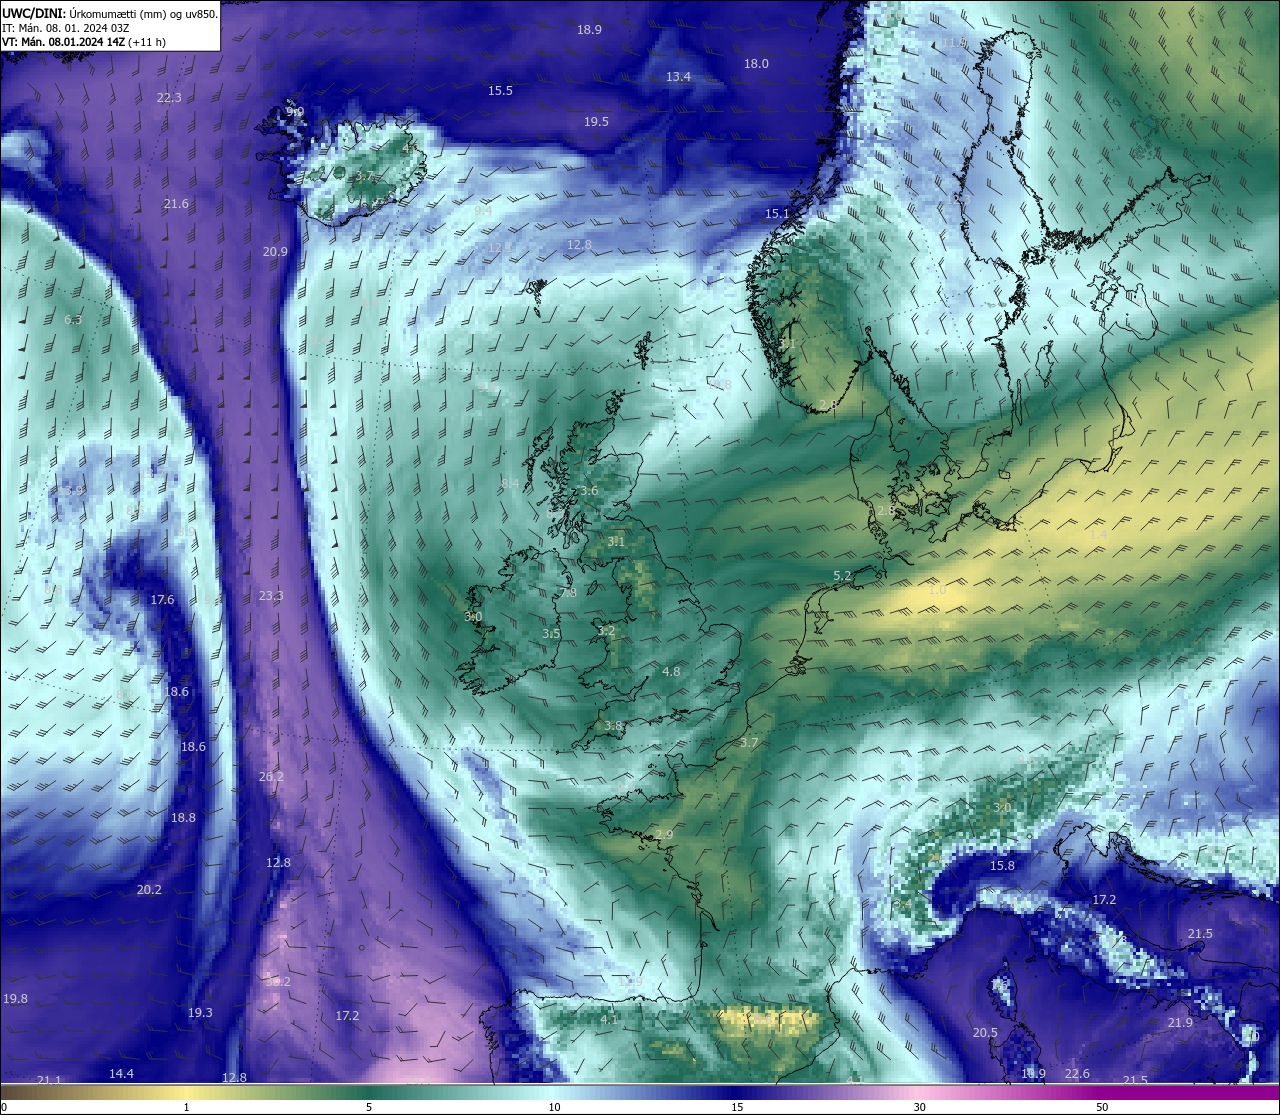Click the colour scale tick label 5
This screenshot has height=1115, width=1280.
coord(369,1107)
